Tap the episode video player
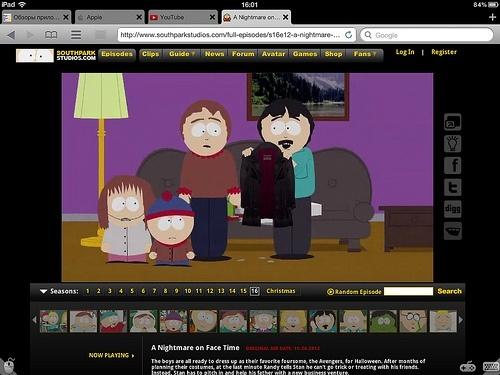The image size is (500, 375). click(247, 177)
